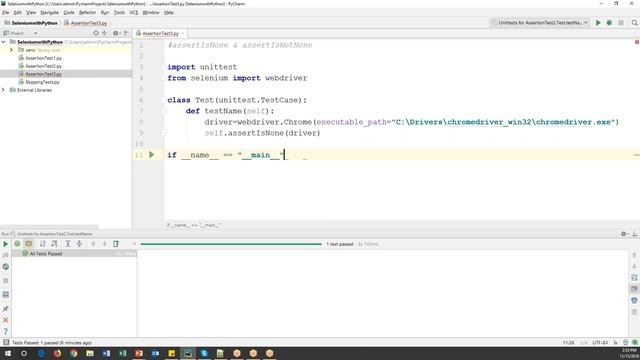Viewport: 640px width, 360px height.
Task: Click the gray Stop square in the top toolbar
Action: point(621,23)
